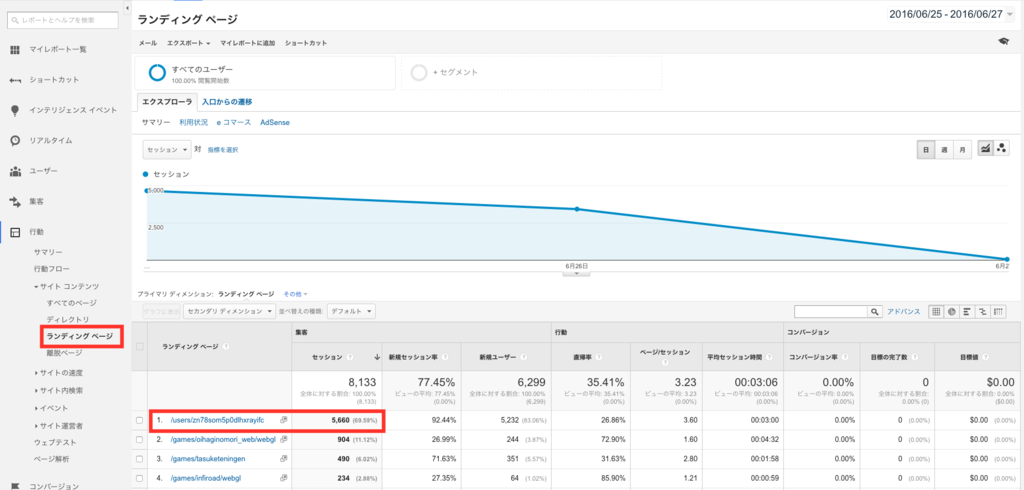
Task: Toggle chart granularity to 月 (month)
Action: pyautogui.click(x=962, y=150)
